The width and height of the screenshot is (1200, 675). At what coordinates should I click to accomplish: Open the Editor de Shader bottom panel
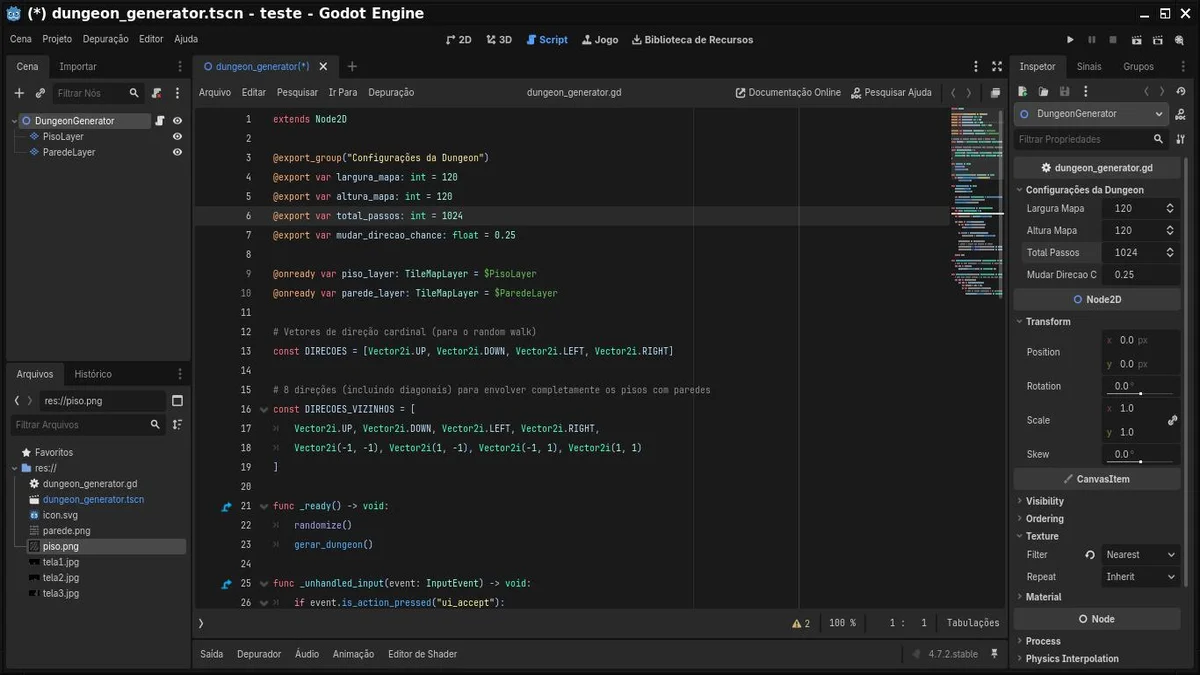coord(422,654)
